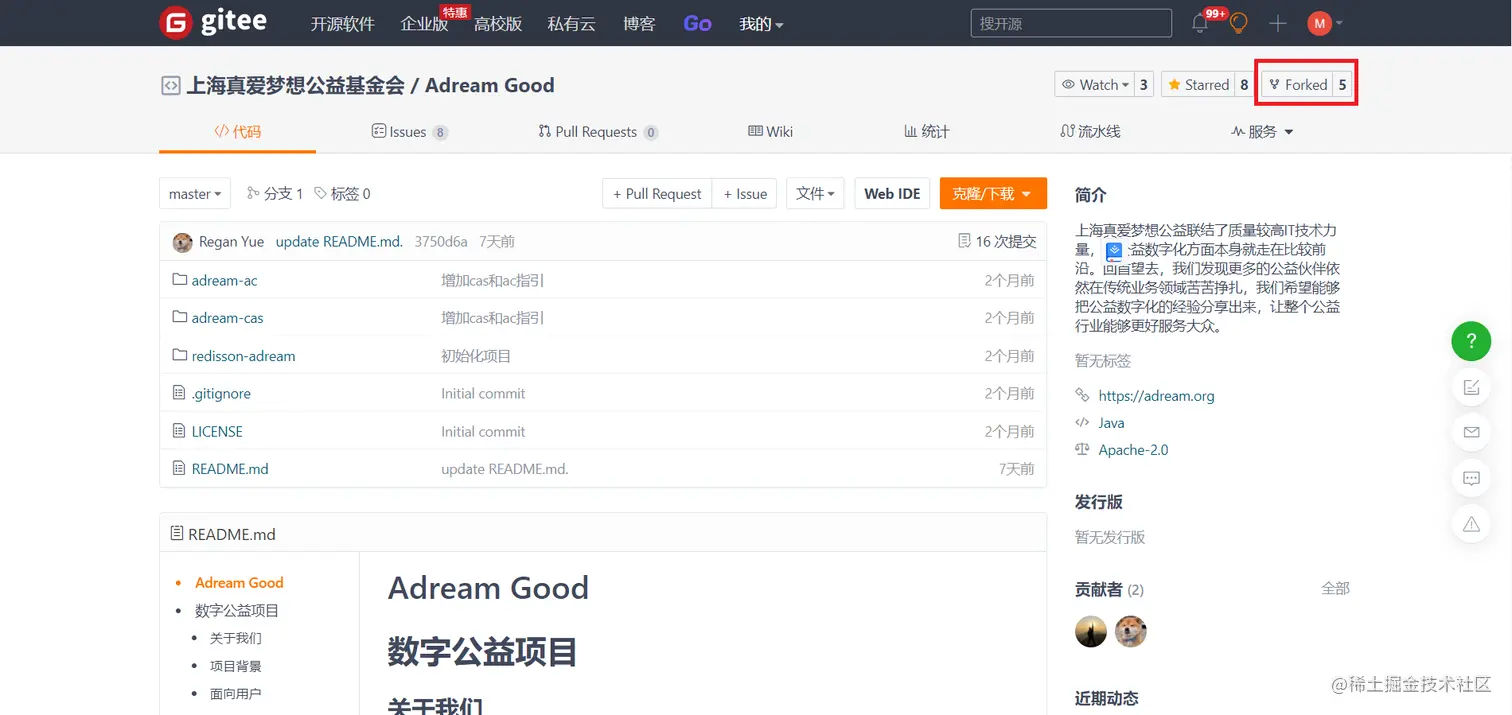Click the 搜开源 search field
This screenshot has height=715, width=1512.
pos(1071,23)
